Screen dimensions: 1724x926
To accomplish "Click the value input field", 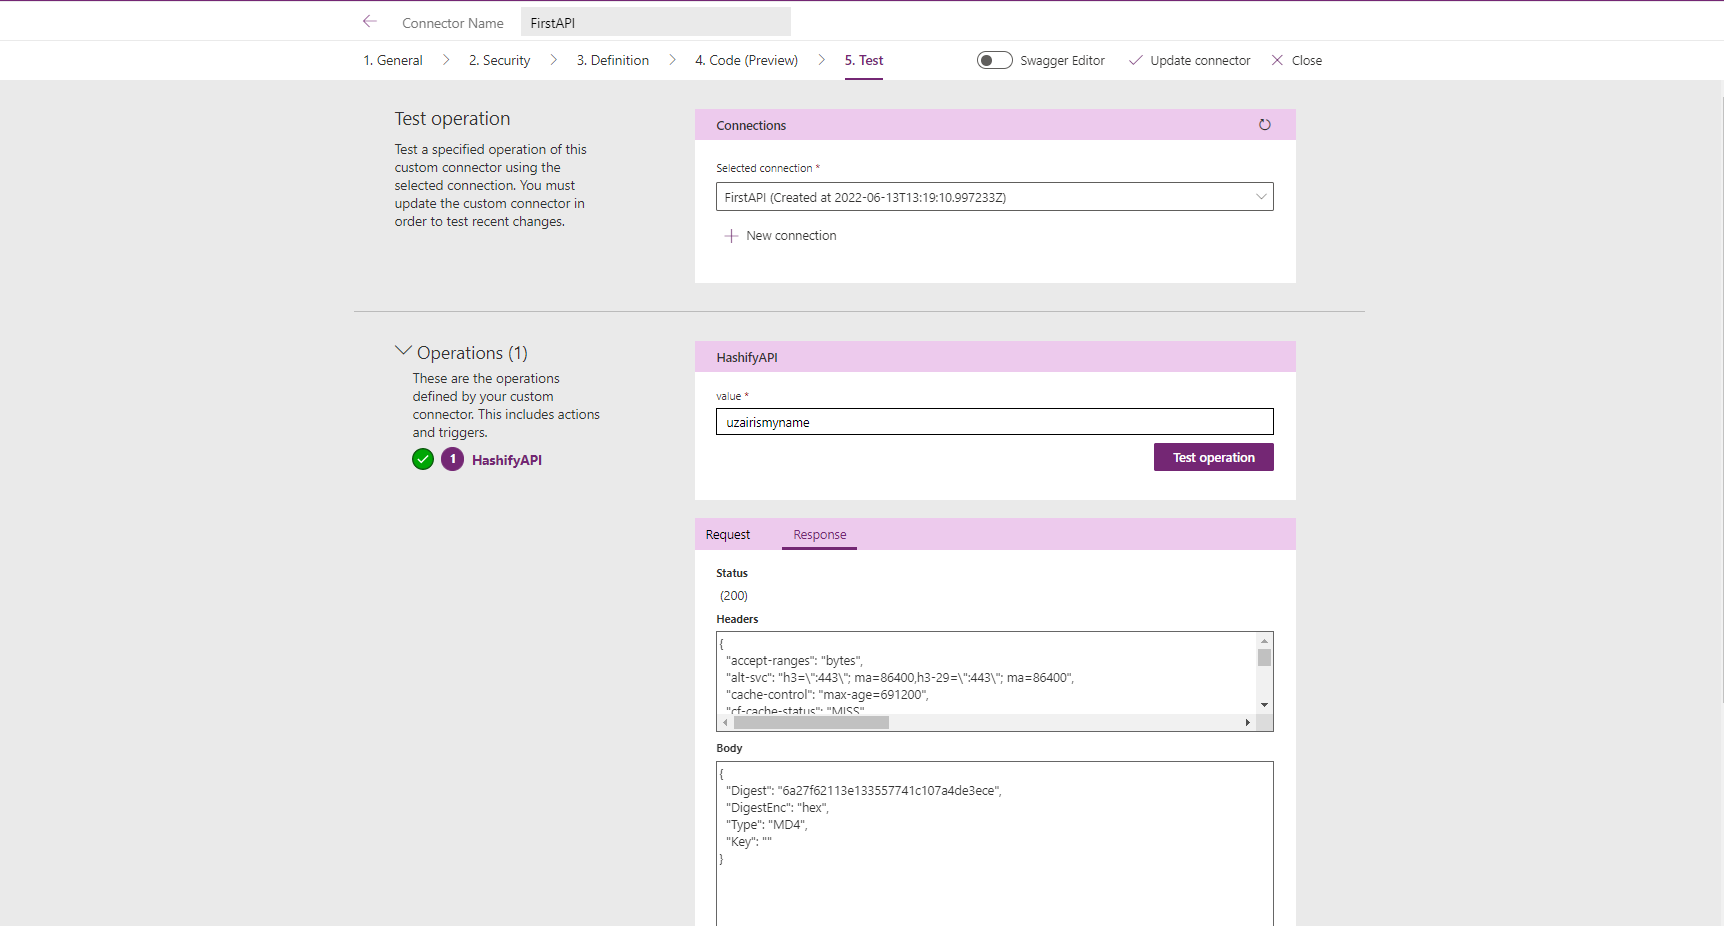I will [994, 422].
